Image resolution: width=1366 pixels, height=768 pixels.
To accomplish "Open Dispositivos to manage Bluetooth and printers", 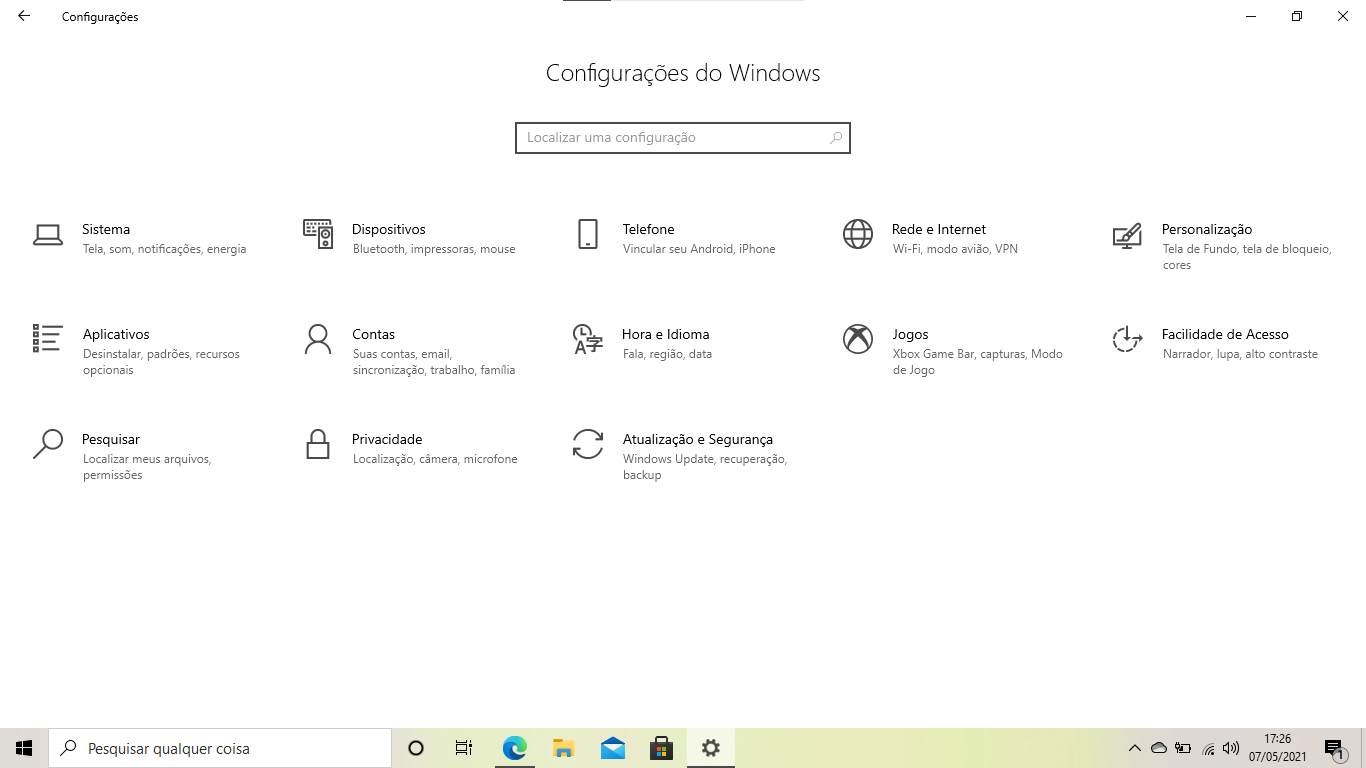I will pos(388,238).
